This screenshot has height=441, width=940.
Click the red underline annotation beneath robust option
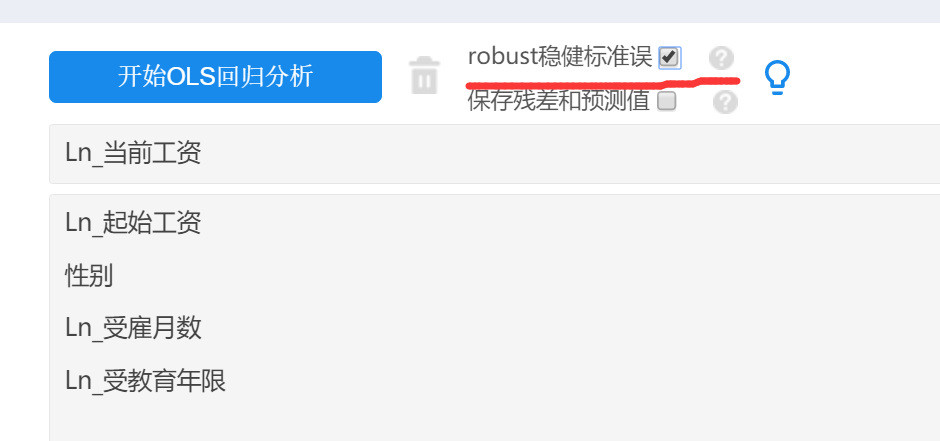click(602, 83)
